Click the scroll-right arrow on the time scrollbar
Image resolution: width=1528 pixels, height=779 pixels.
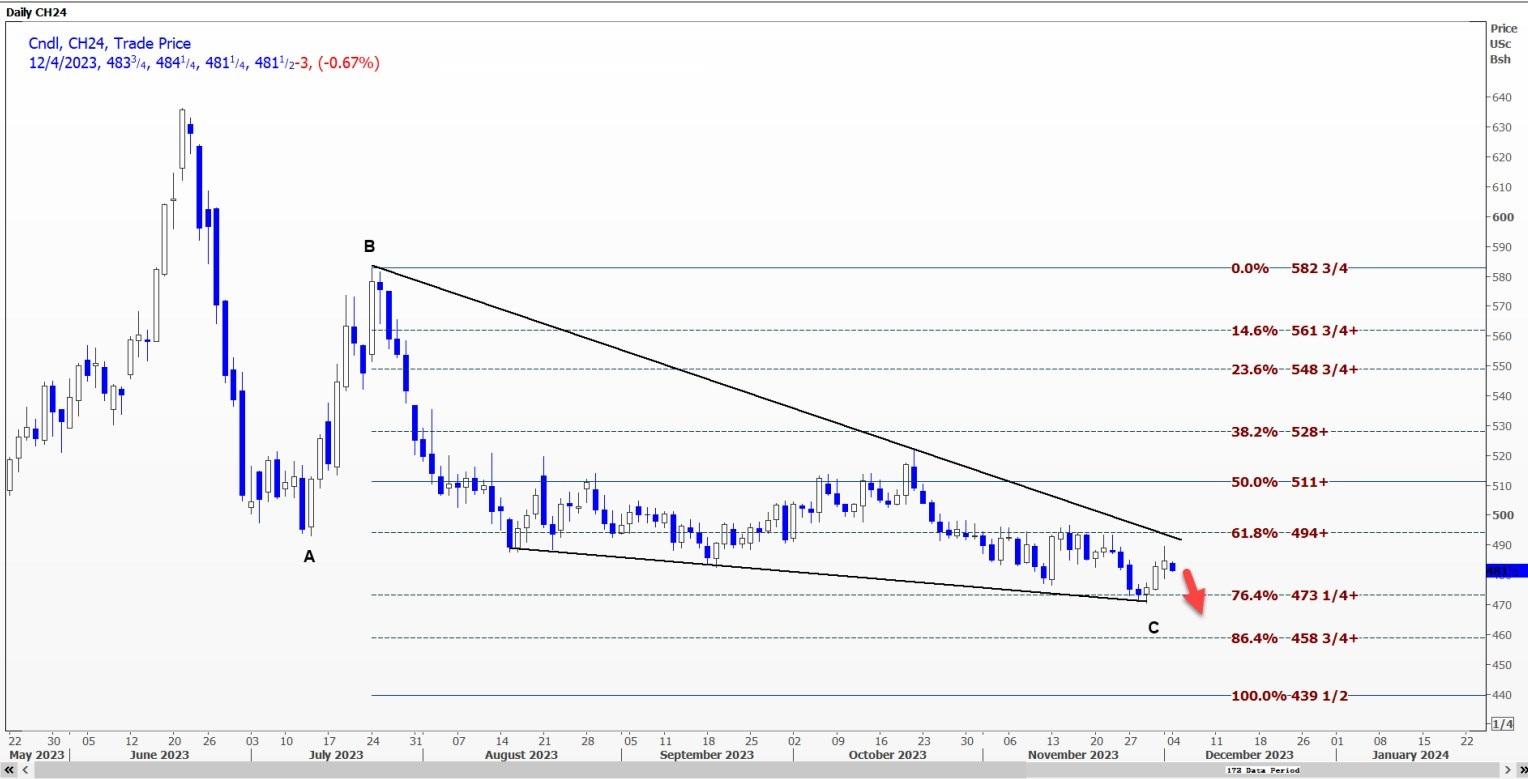tap(1507, 770)
